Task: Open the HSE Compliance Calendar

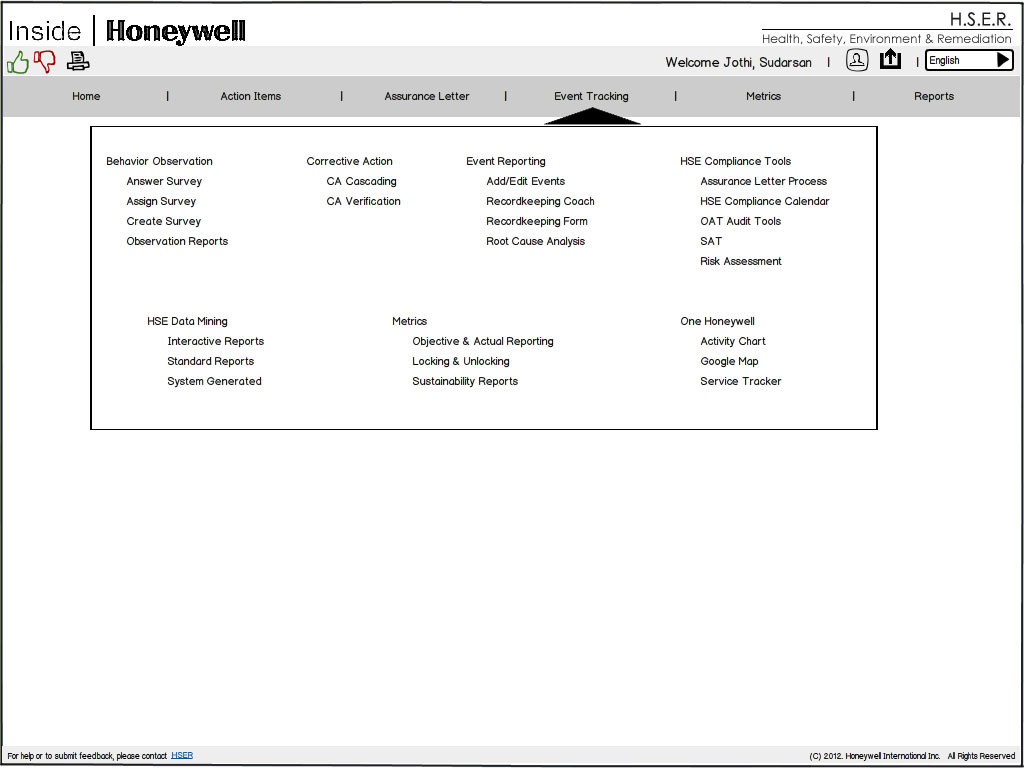Action: click(x=764, y=201)
